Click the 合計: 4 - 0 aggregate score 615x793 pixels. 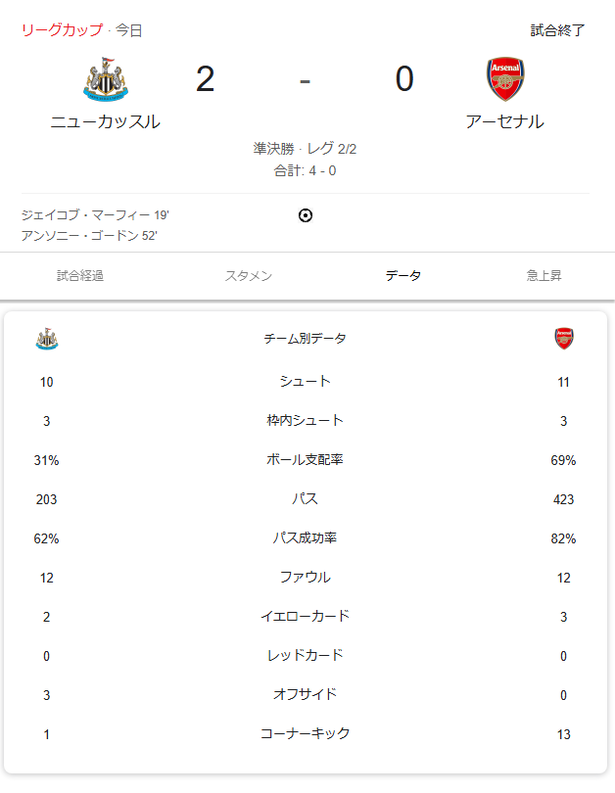[x=305, y=170]
